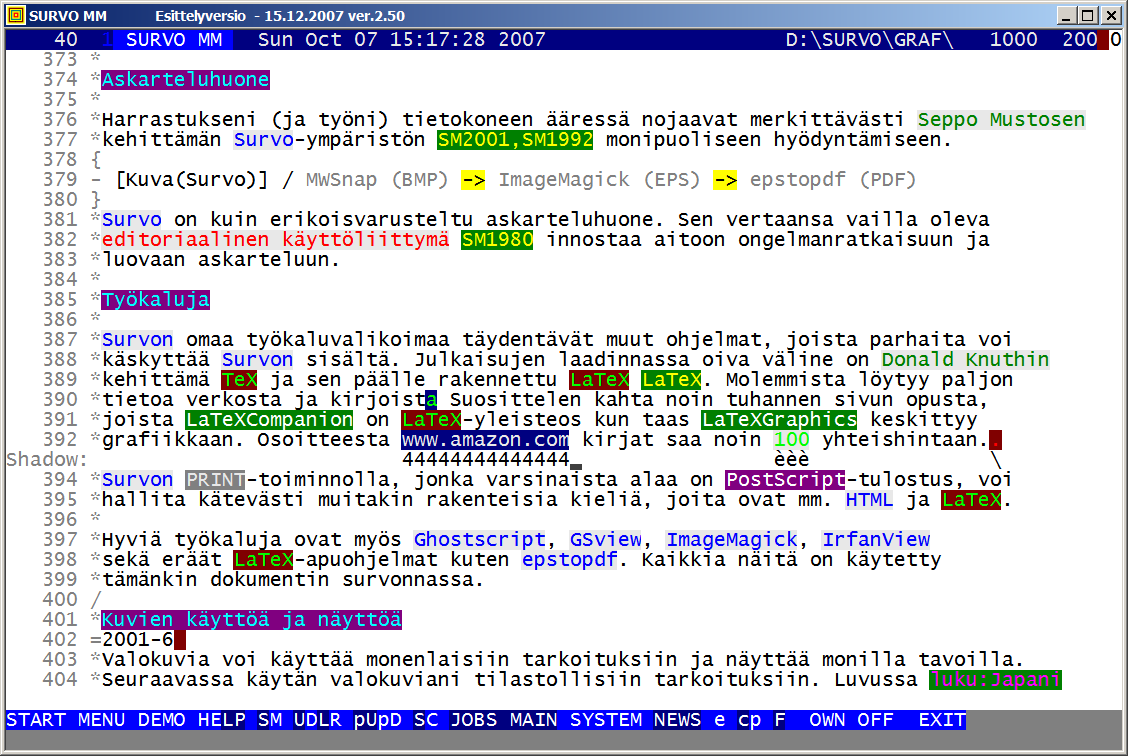The image size is (1128, 756).
Task: Click the Ghostscript word on line 397
Action: [480, 539]
